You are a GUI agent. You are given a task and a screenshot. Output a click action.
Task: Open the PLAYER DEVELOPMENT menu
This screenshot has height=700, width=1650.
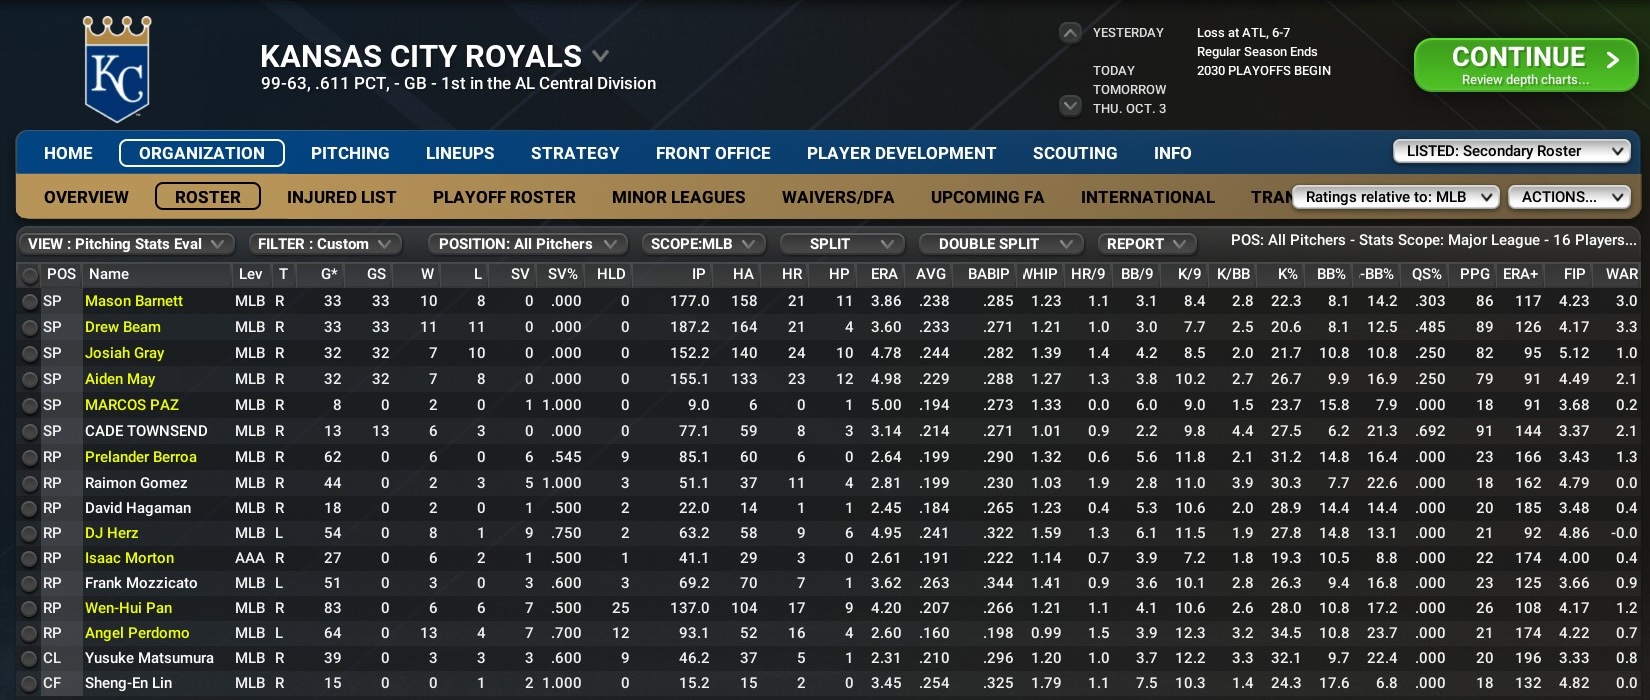[x=901, y=153]
